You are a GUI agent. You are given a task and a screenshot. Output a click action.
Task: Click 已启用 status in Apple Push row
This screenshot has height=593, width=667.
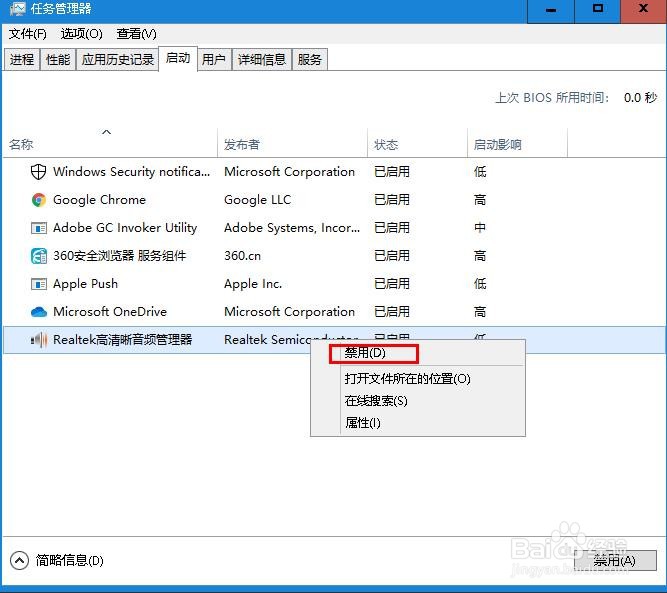pos(392,284)
